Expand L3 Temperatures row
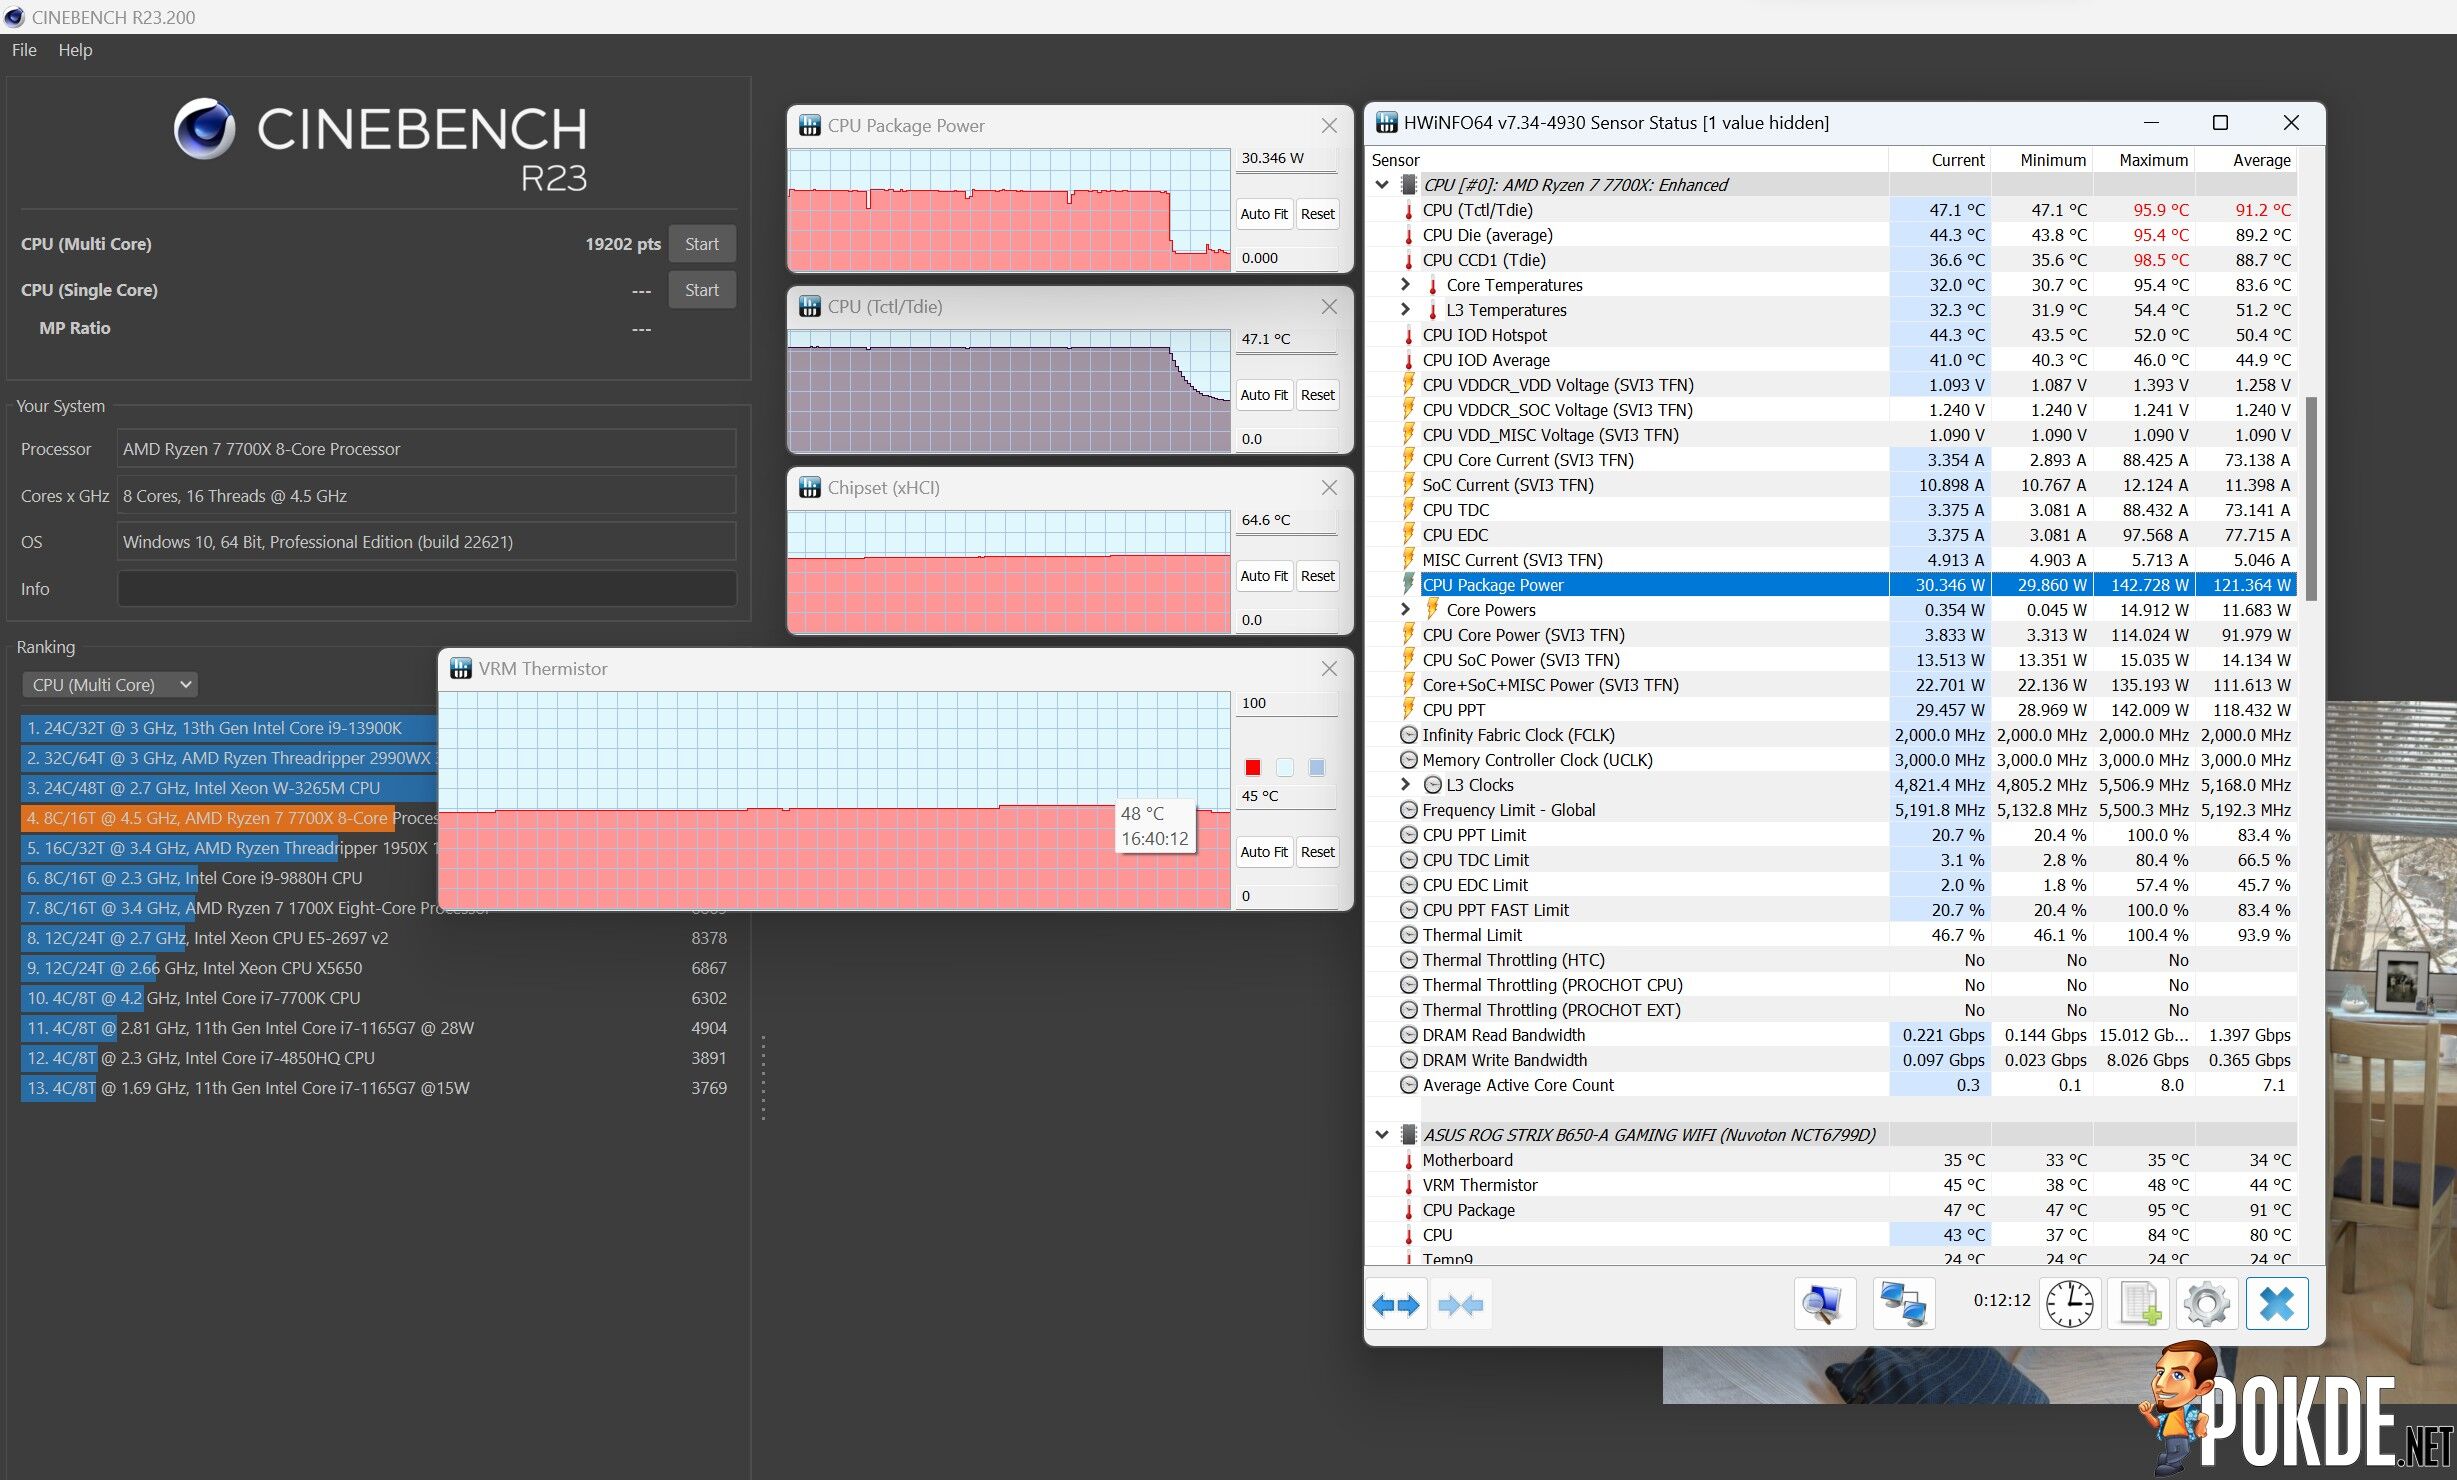 click(1405, 310)
